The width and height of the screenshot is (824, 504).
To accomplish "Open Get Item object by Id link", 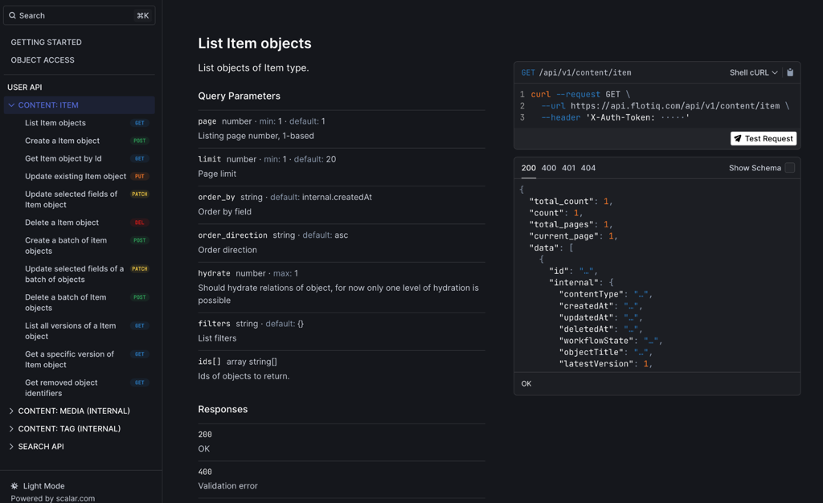I will click(63, 159).
